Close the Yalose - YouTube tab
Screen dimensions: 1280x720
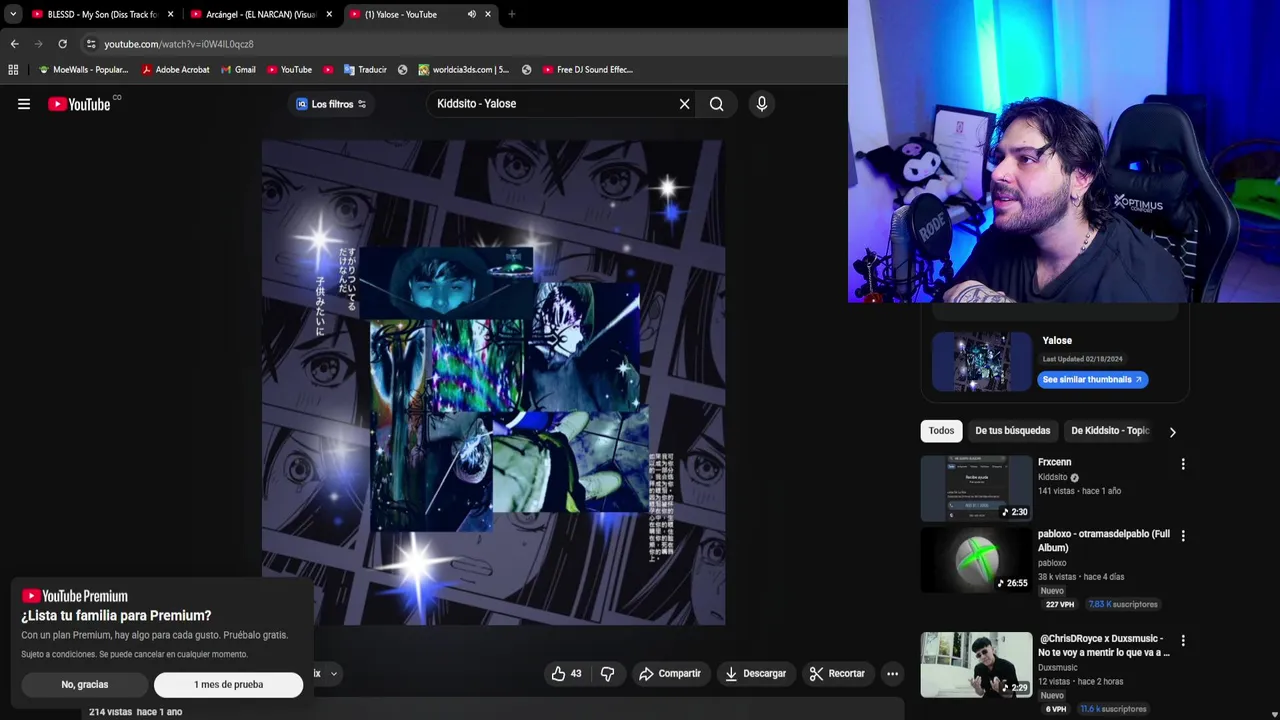point(488,14)
